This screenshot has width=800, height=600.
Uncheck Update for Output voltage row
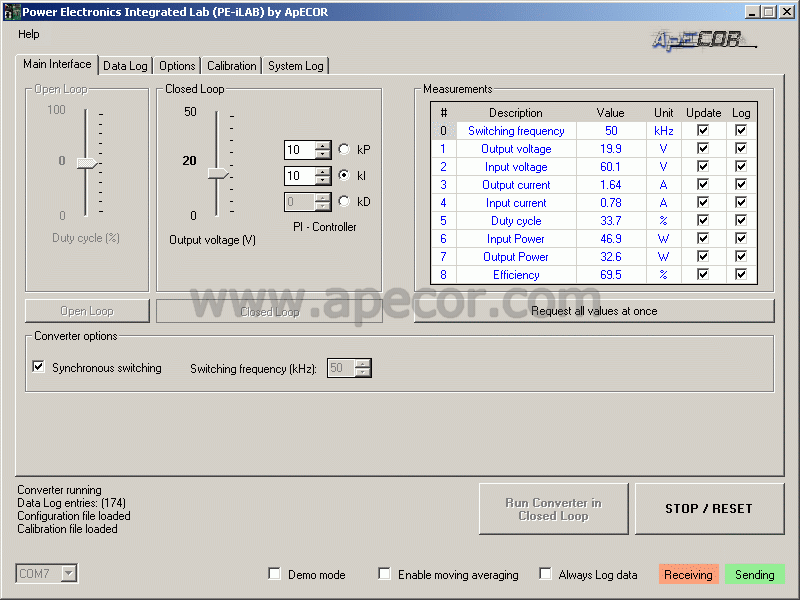click(x=703, y=148)
